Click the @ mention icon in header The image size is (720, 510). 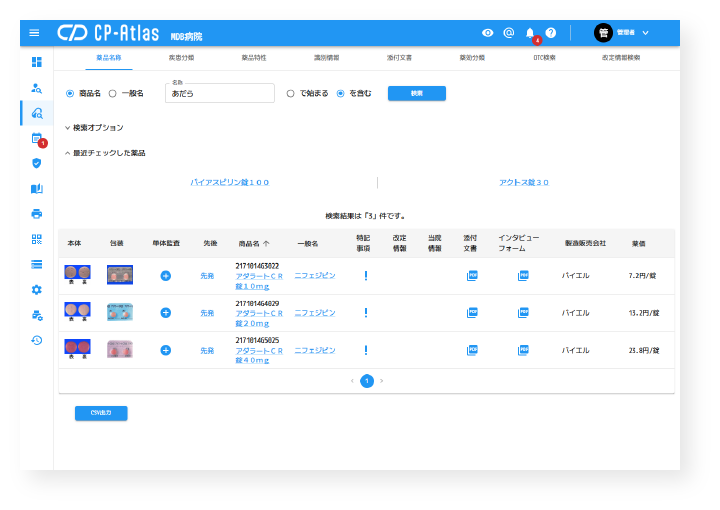(508, 33)
